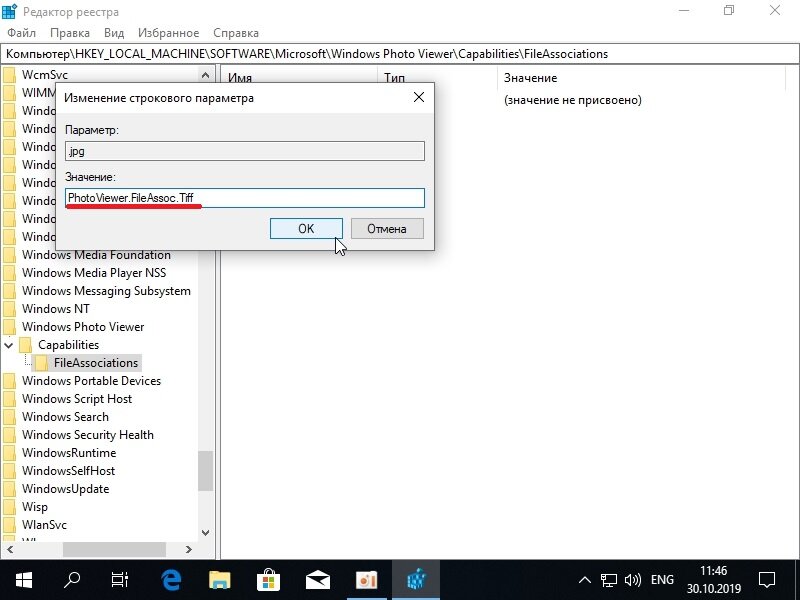Open the Файл menu

pos(21,33)
